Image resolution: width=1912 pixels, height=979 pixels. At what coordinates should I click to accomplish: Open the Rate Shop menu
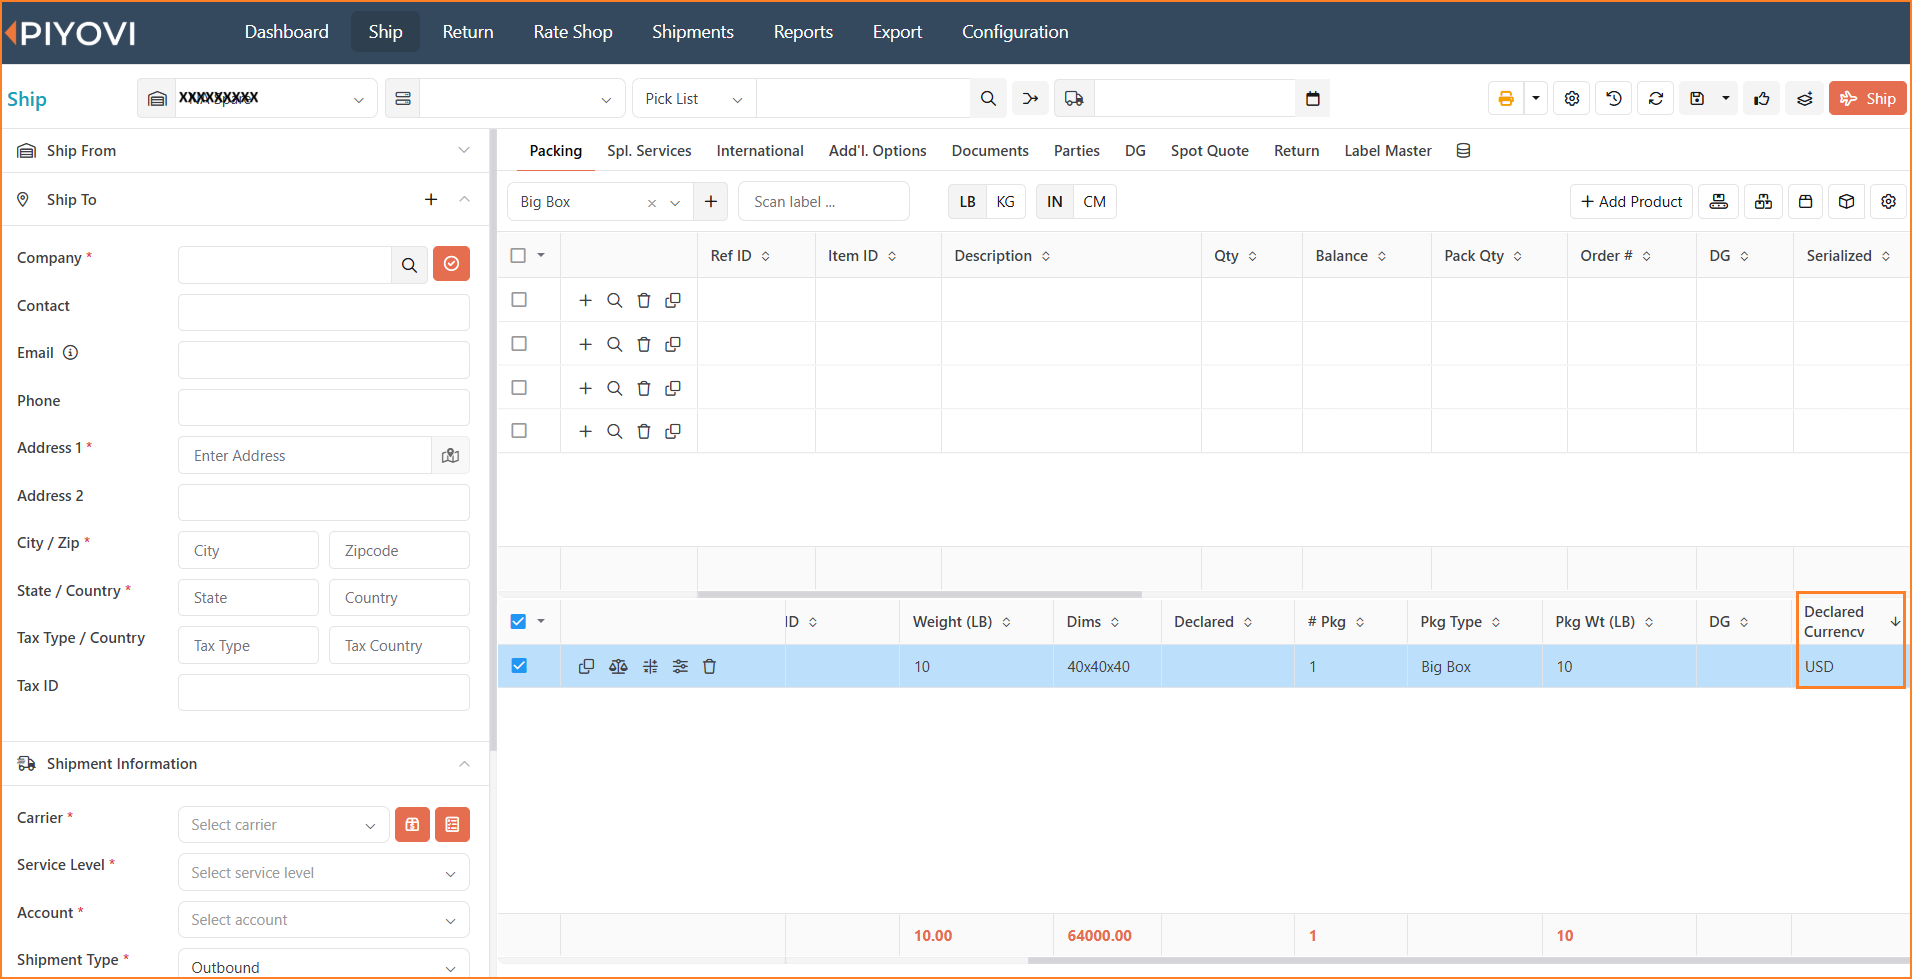pyautogui.click(x=573, y=32)
